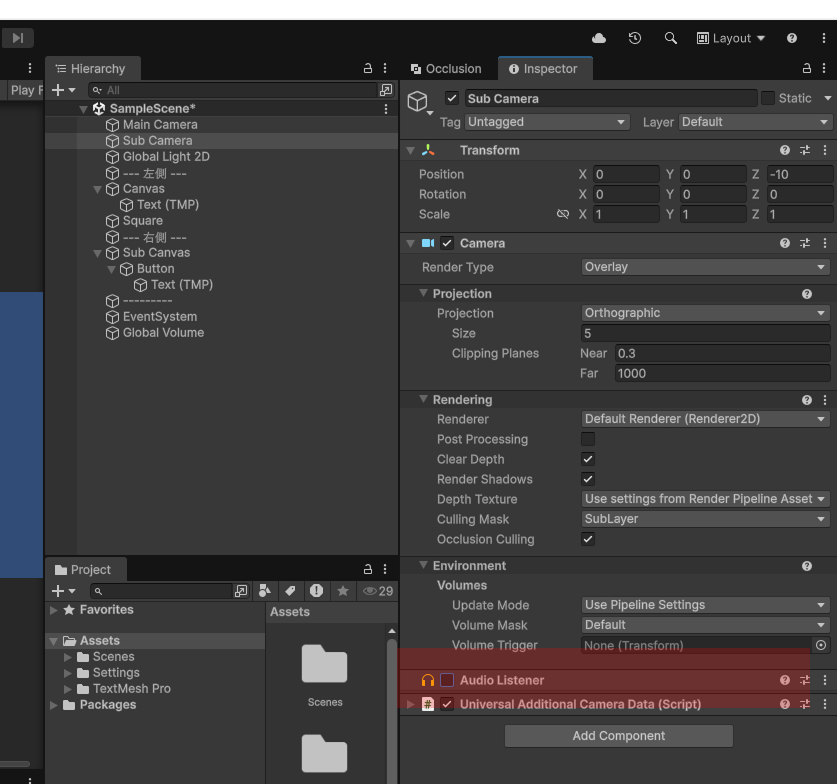Click Volume Trigger object picker icon
This screenshot has width=837, height=784.
coord(821,645)
